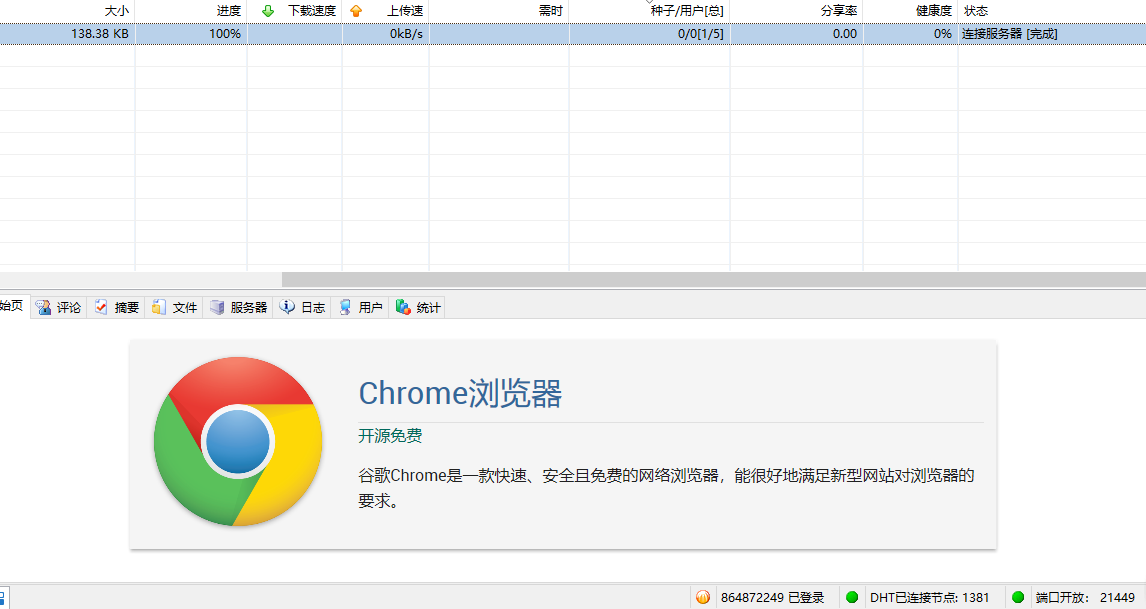Click DHT已连接节点: 1381 status entry
Viewport: 1146px width, 609px height.
(929, 597)
